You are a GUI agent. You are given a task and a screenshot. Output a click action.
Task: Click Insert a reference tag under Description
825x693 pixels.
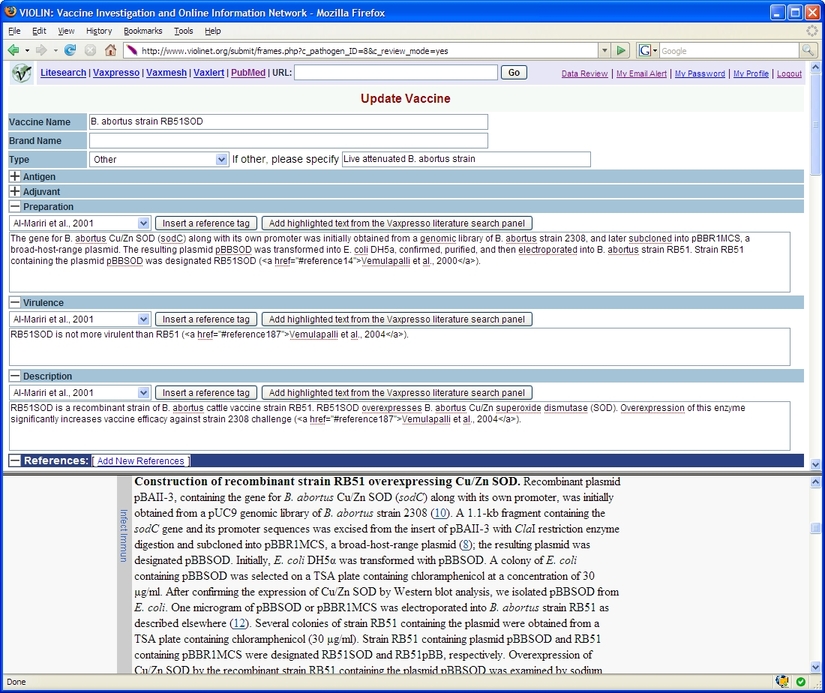[x=206, y=393]
